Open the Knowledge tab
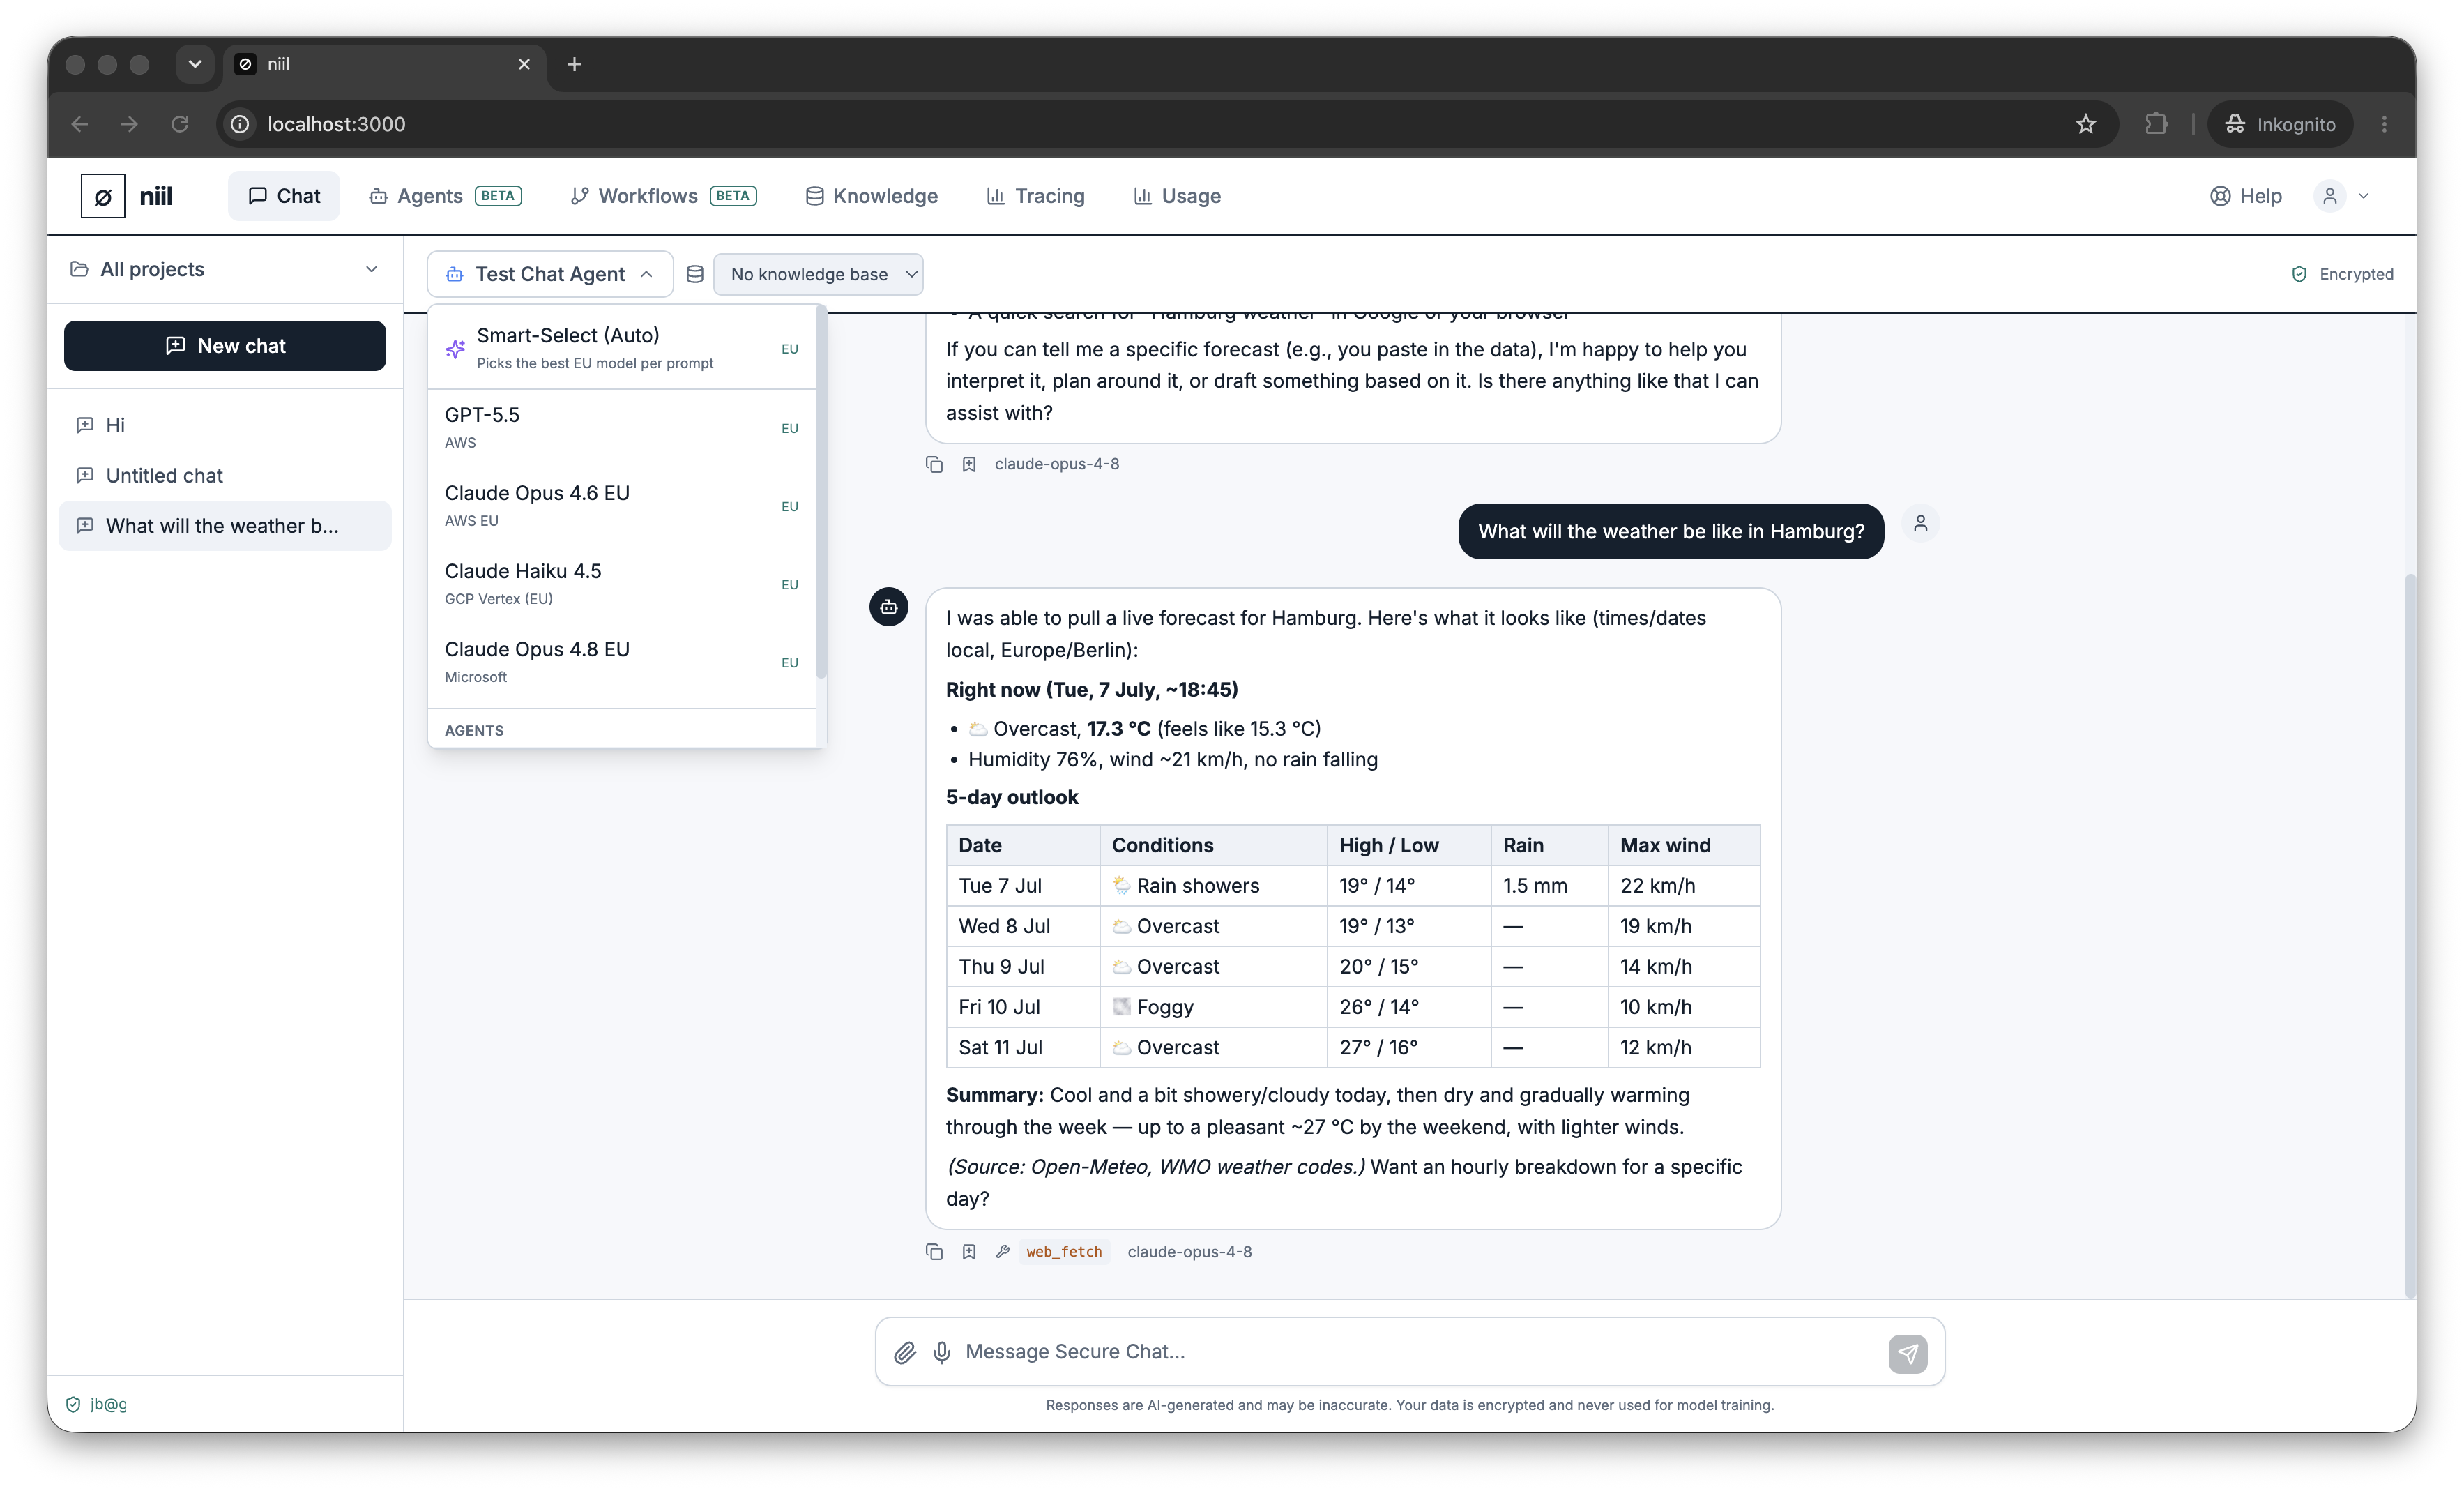The image size is (2464, 1491). tap(871, 196)
